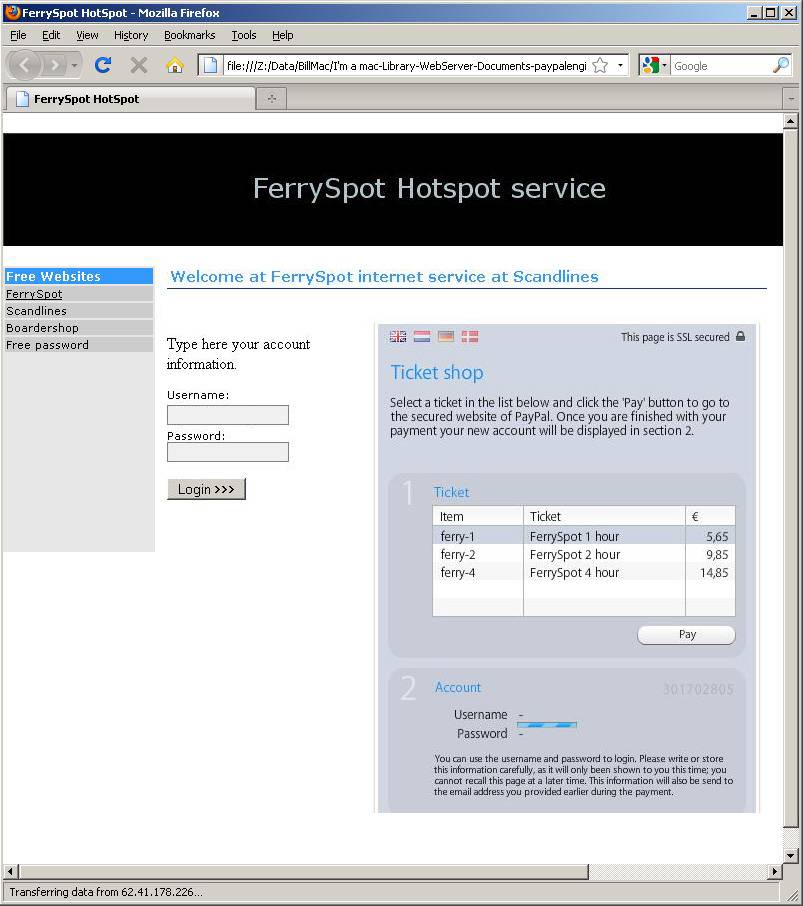Click the vertical scrollbar down arrow
The height and width of the screenshot is (906, 803).
coord(791,856)
